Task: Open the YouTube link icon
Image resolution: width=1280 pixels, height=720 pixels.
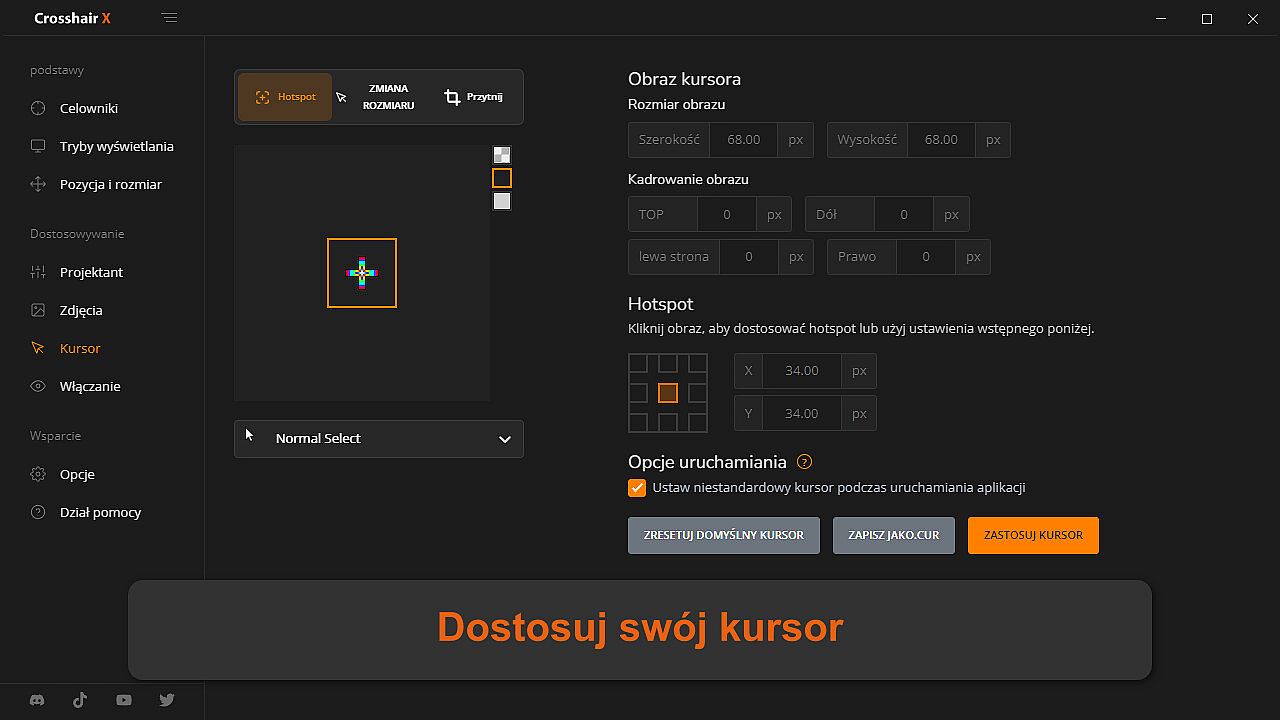Action: (124, 700)
